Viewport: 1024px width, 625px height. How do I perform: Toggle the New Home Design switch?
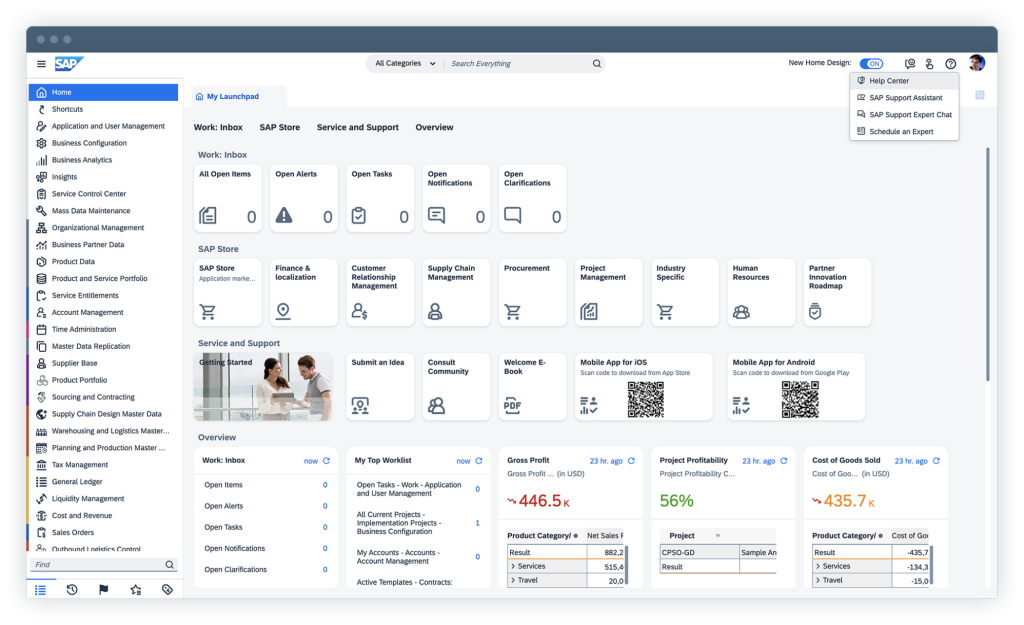coord(871,63)
